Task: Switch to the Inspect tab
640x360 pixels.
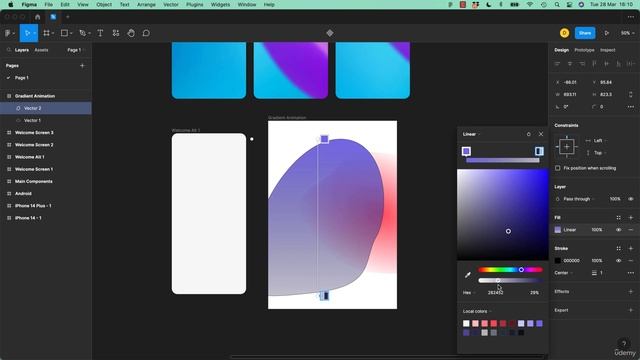Action: coord(607,50)
